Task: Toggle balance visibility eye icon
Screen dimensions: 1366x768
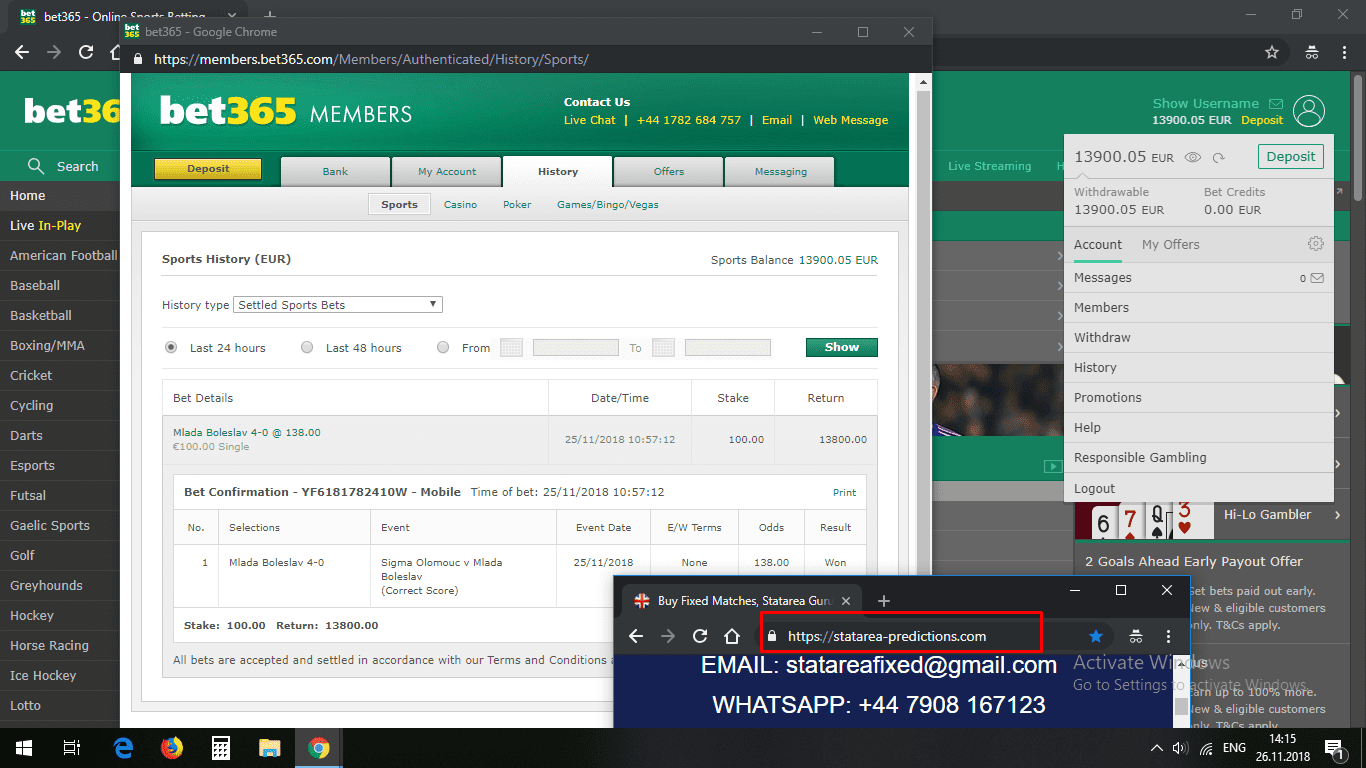Action: tap(1192, 157)
